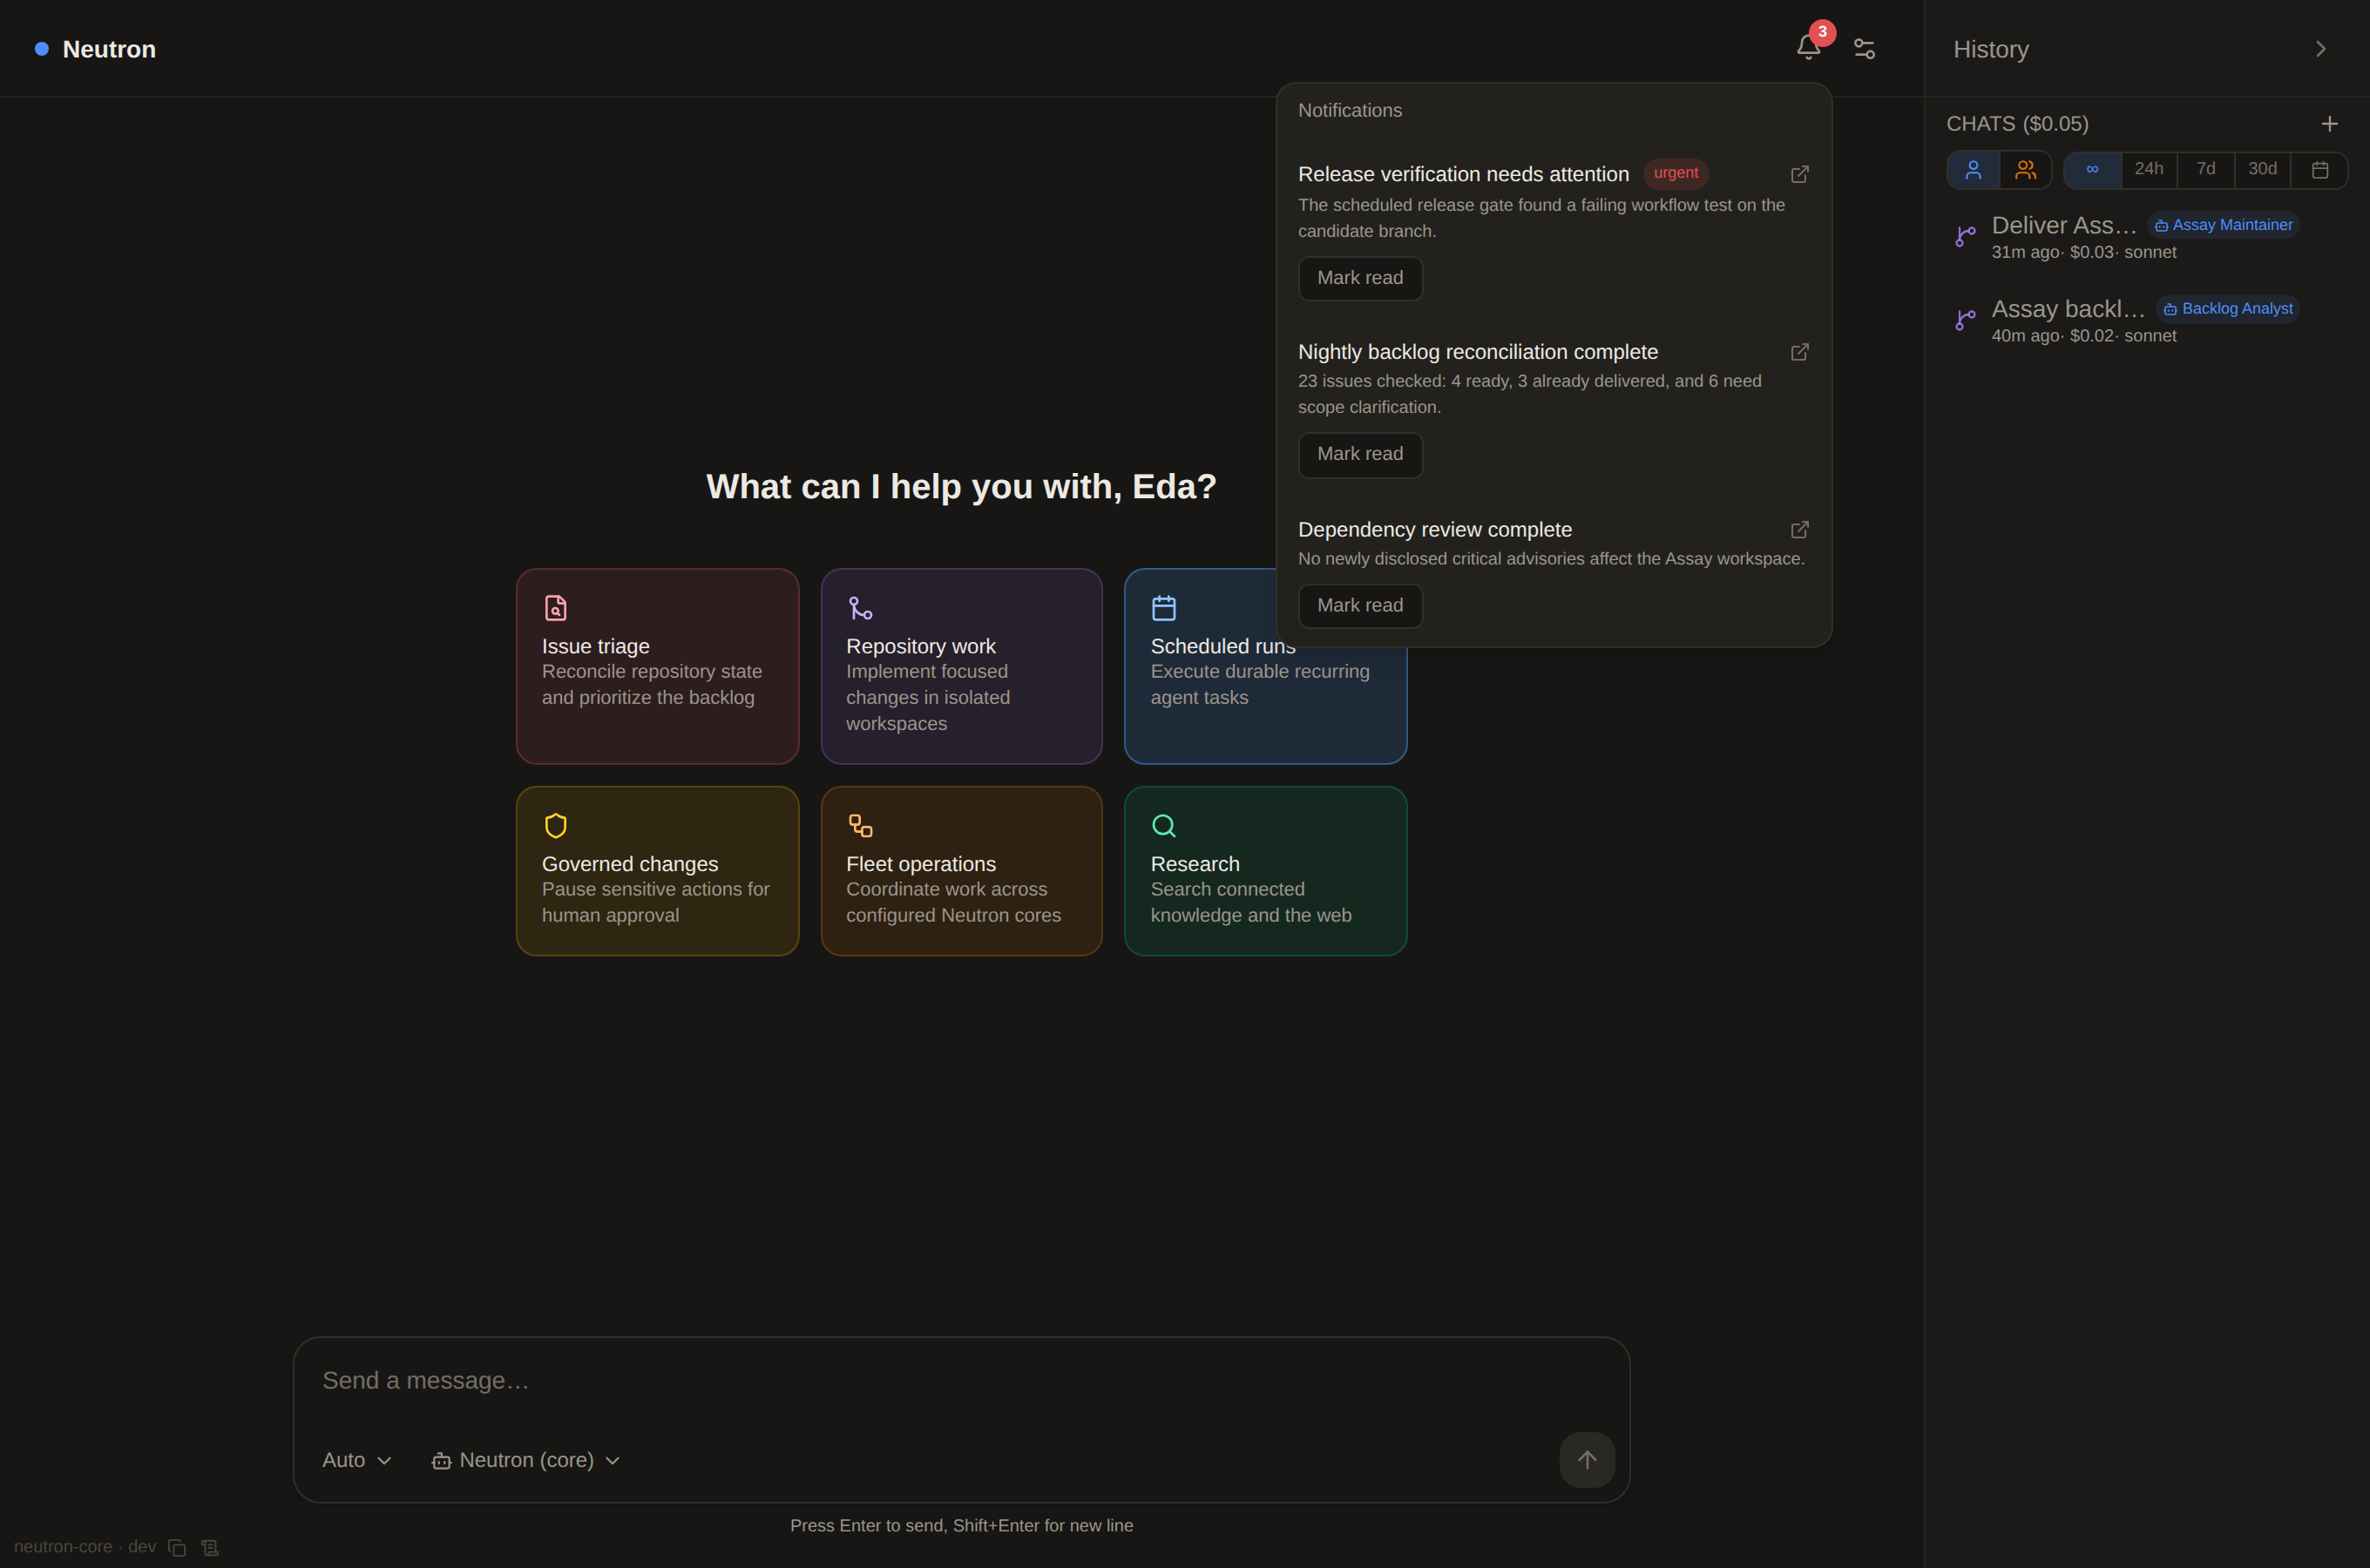Open the Auto mode dropdown
Screen dimensions: 2370x1568
tap(356, 1460)
